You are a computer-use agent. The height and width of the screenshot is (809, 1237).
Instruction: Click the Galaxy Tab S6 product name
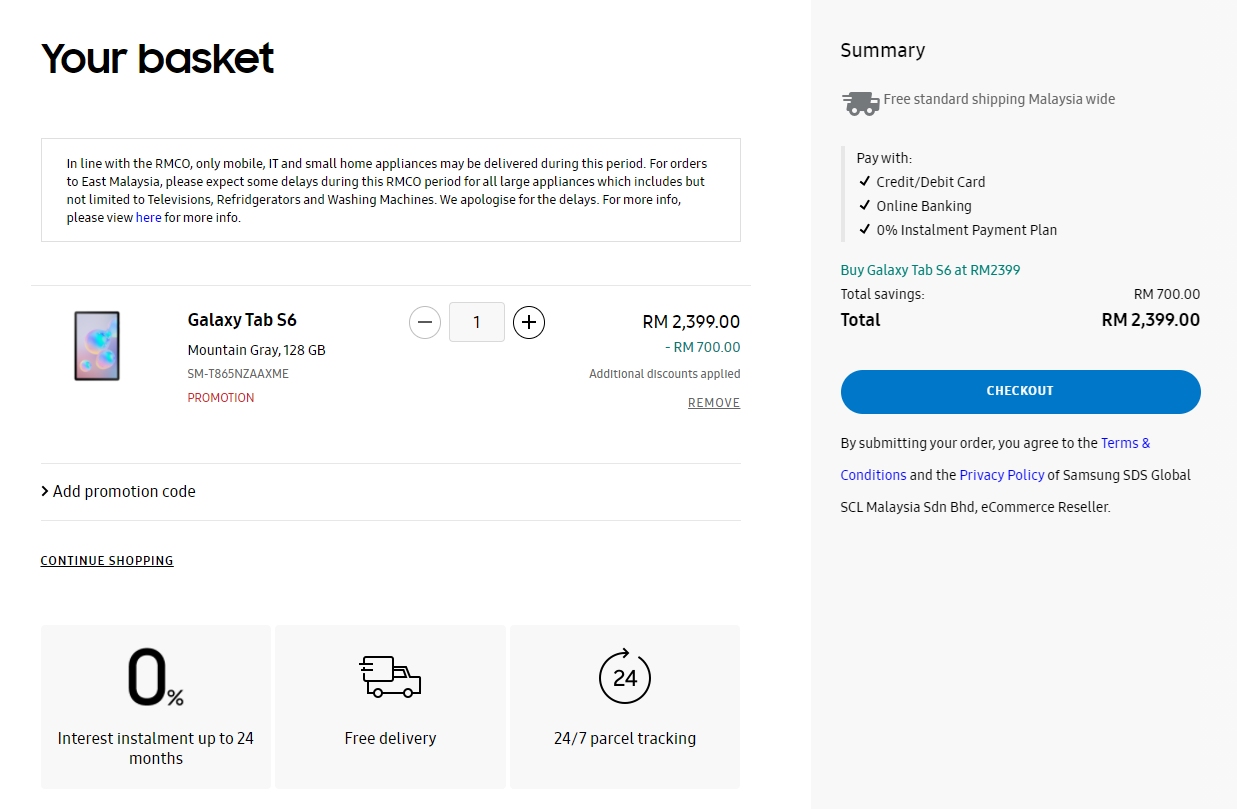click(x=242, y=320)
